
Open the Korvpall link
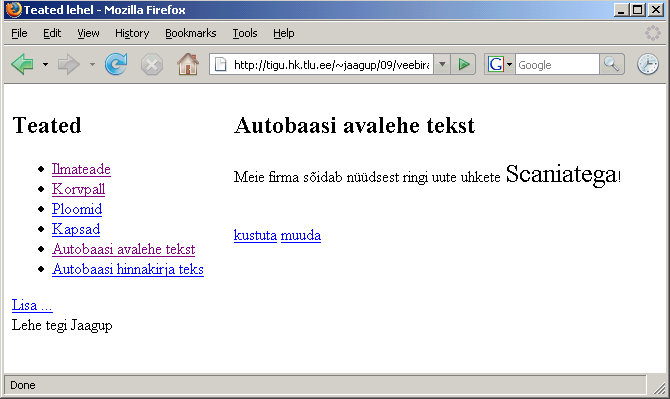point(79,189)
